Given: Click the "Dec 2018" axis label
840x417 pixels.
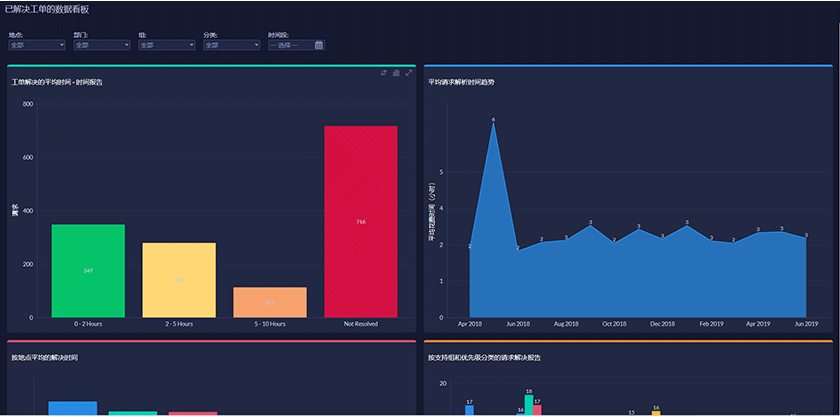Looking at the screenshot, I should click(662, 324).
